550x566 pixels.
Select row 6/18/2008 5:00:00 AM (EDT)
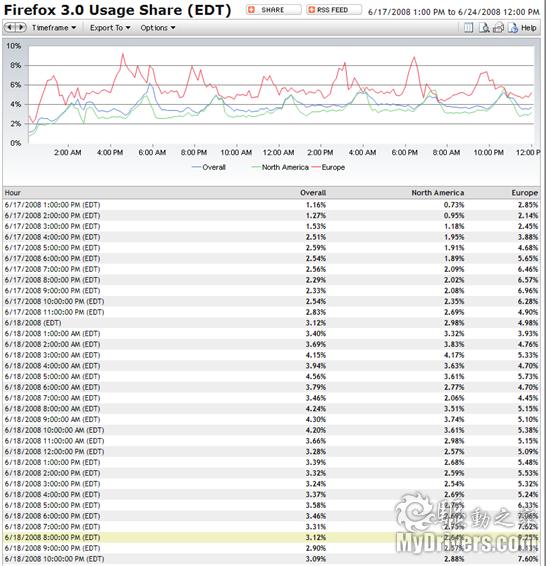[x=271, y=376]
